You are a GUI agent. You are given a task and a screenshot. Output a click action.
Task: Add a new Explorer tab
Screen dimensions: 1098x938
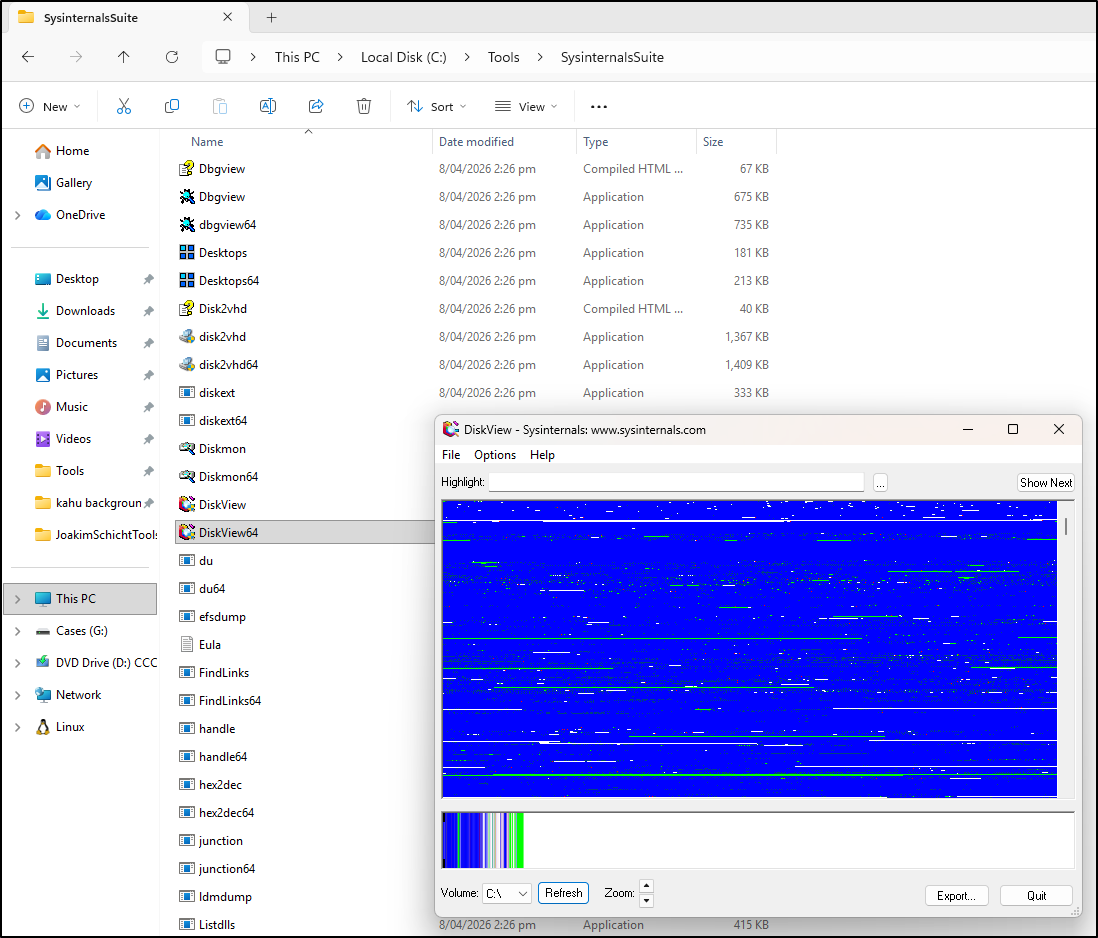click(x=272, y=18)
